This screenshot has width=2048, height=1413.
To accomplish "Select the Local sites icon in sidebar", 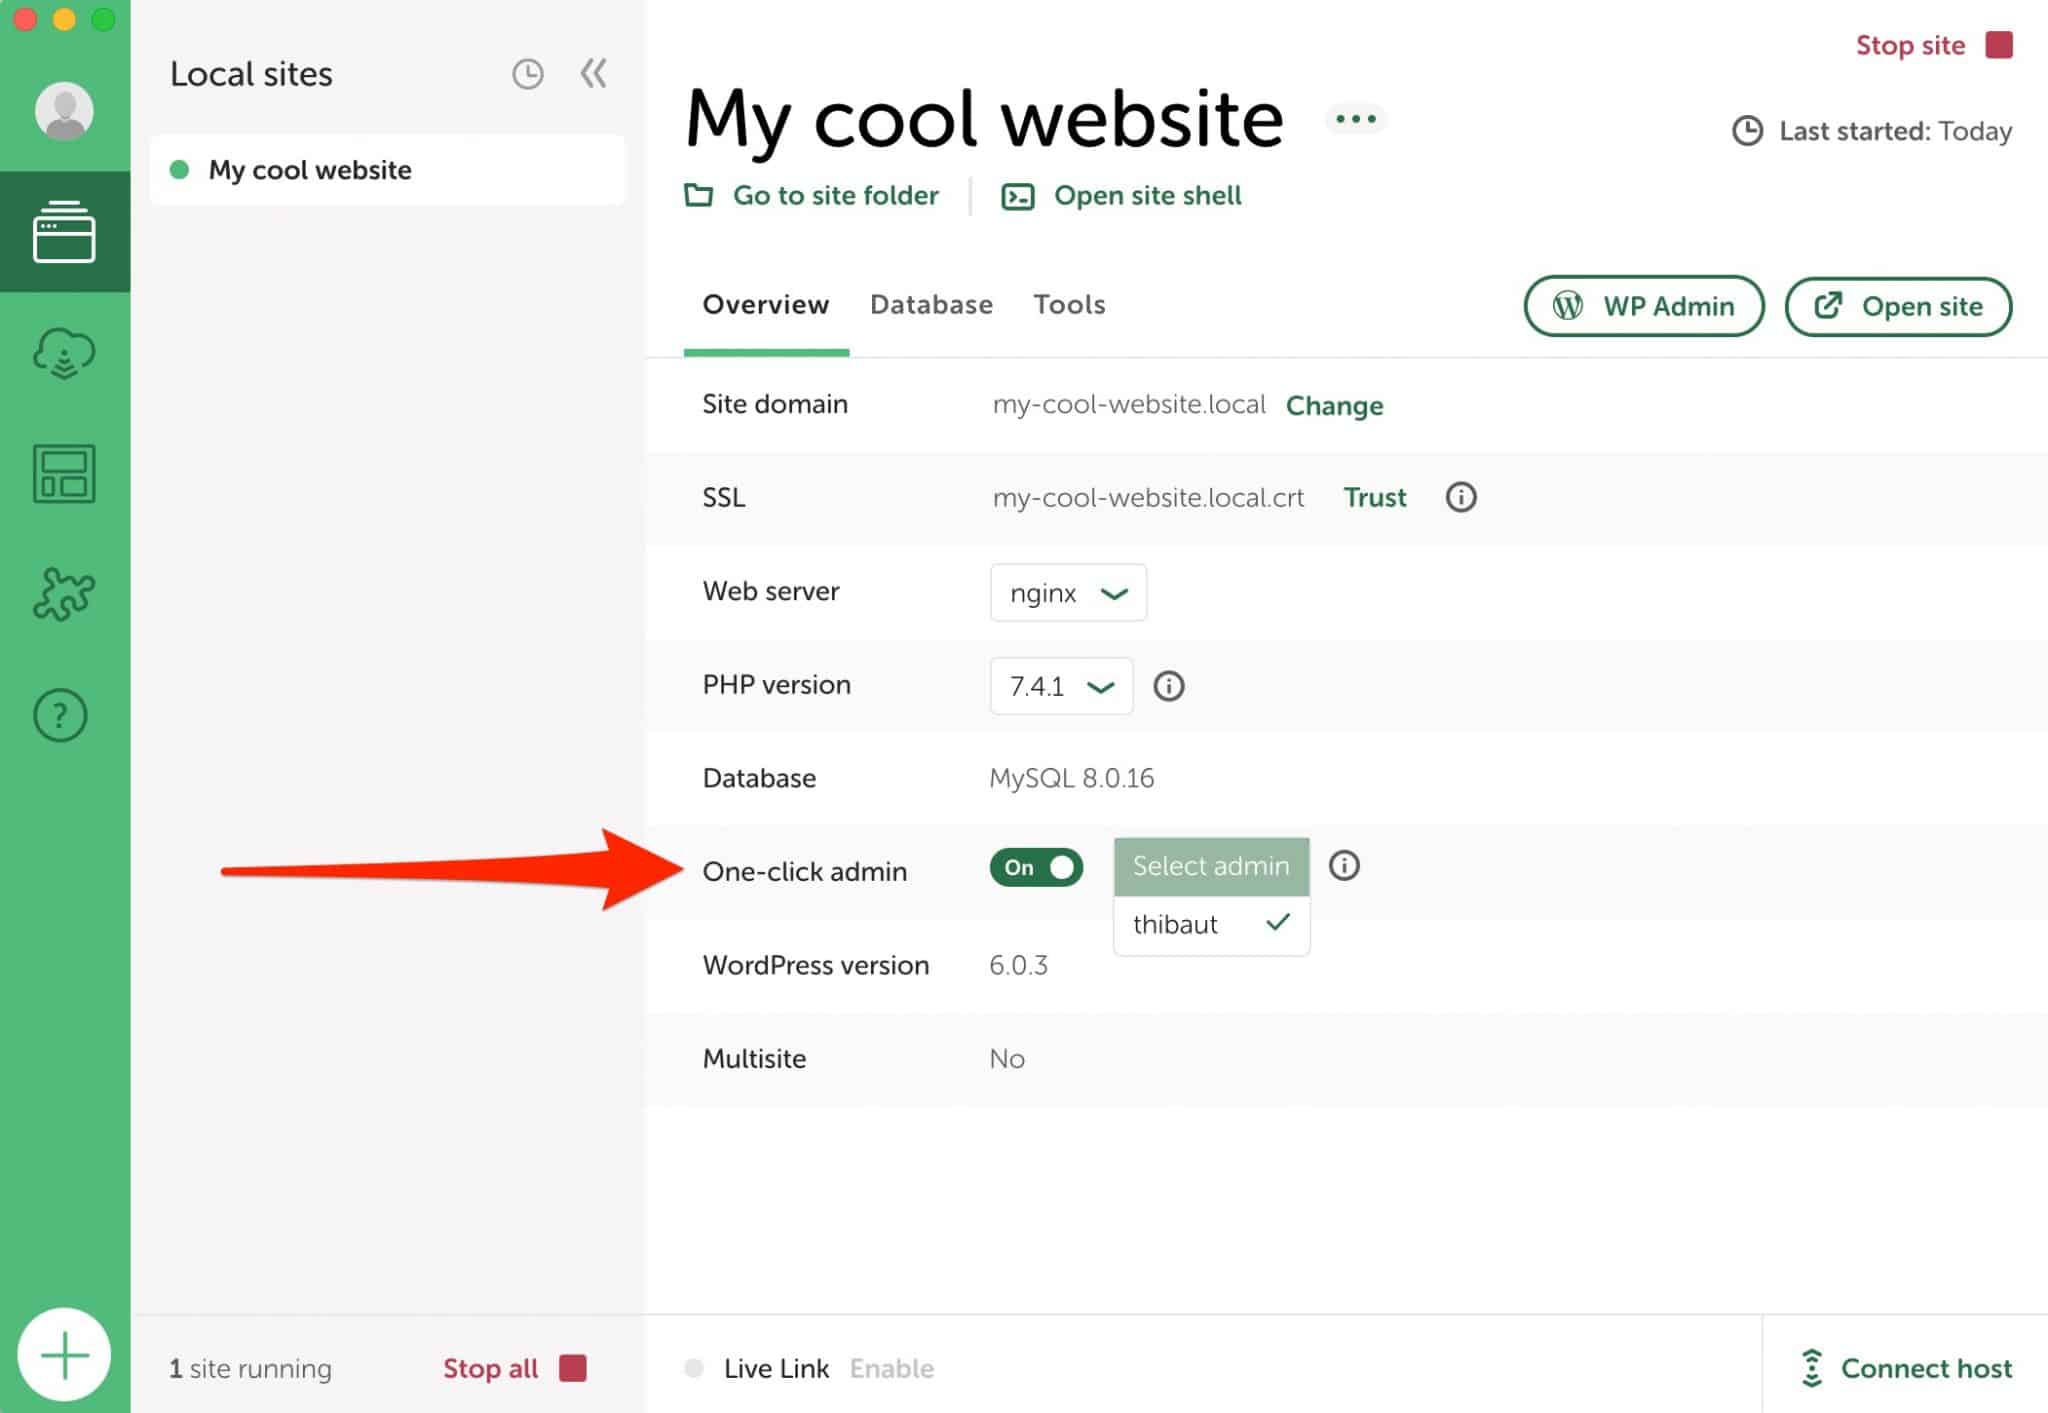I will tap(63, 230).
